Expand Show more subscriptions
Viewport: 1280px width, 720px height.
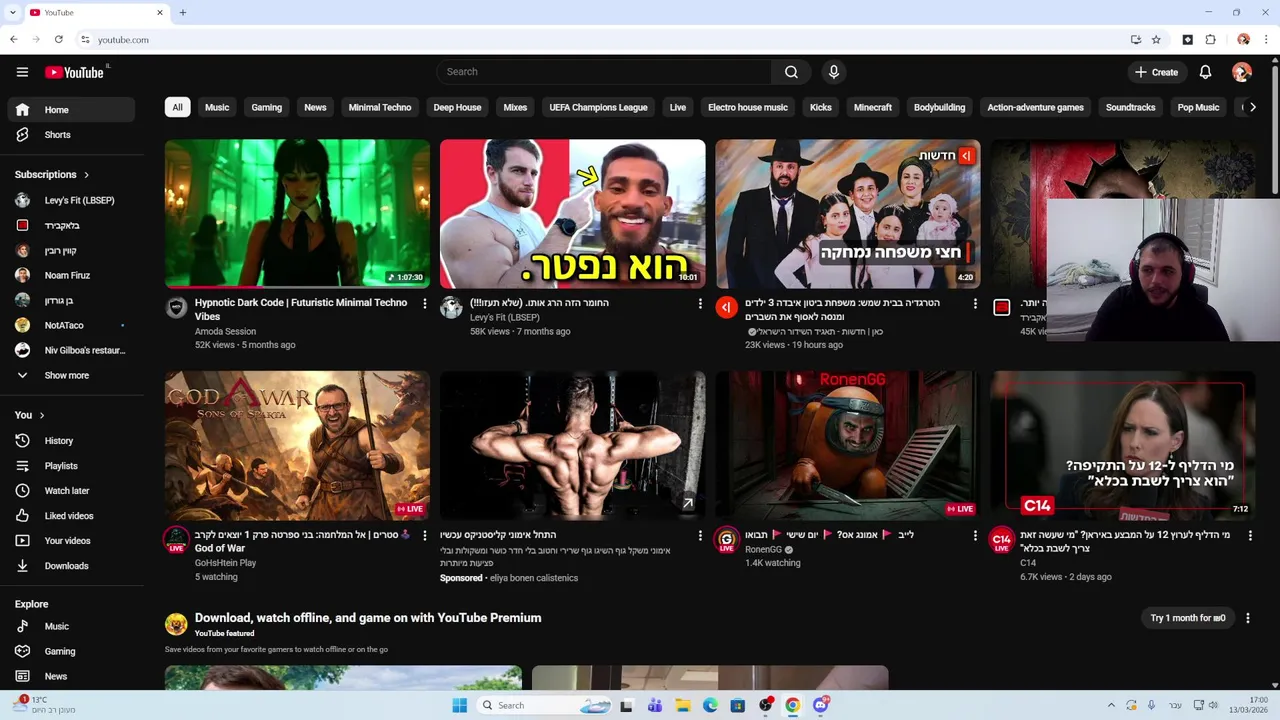[69, 376]
